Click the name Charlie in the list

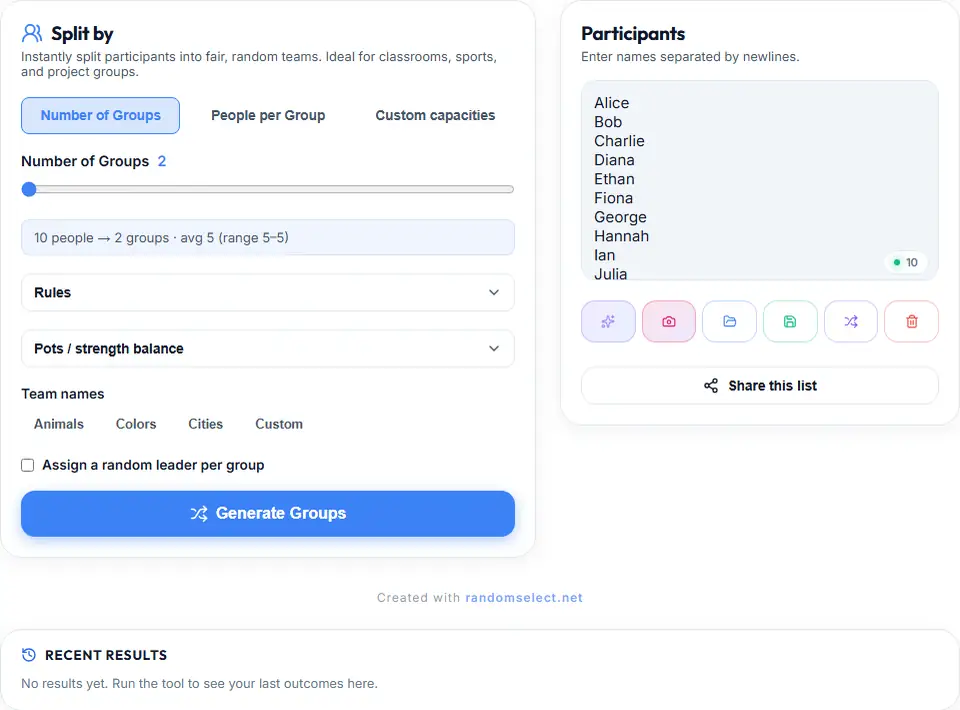(619, 141)
